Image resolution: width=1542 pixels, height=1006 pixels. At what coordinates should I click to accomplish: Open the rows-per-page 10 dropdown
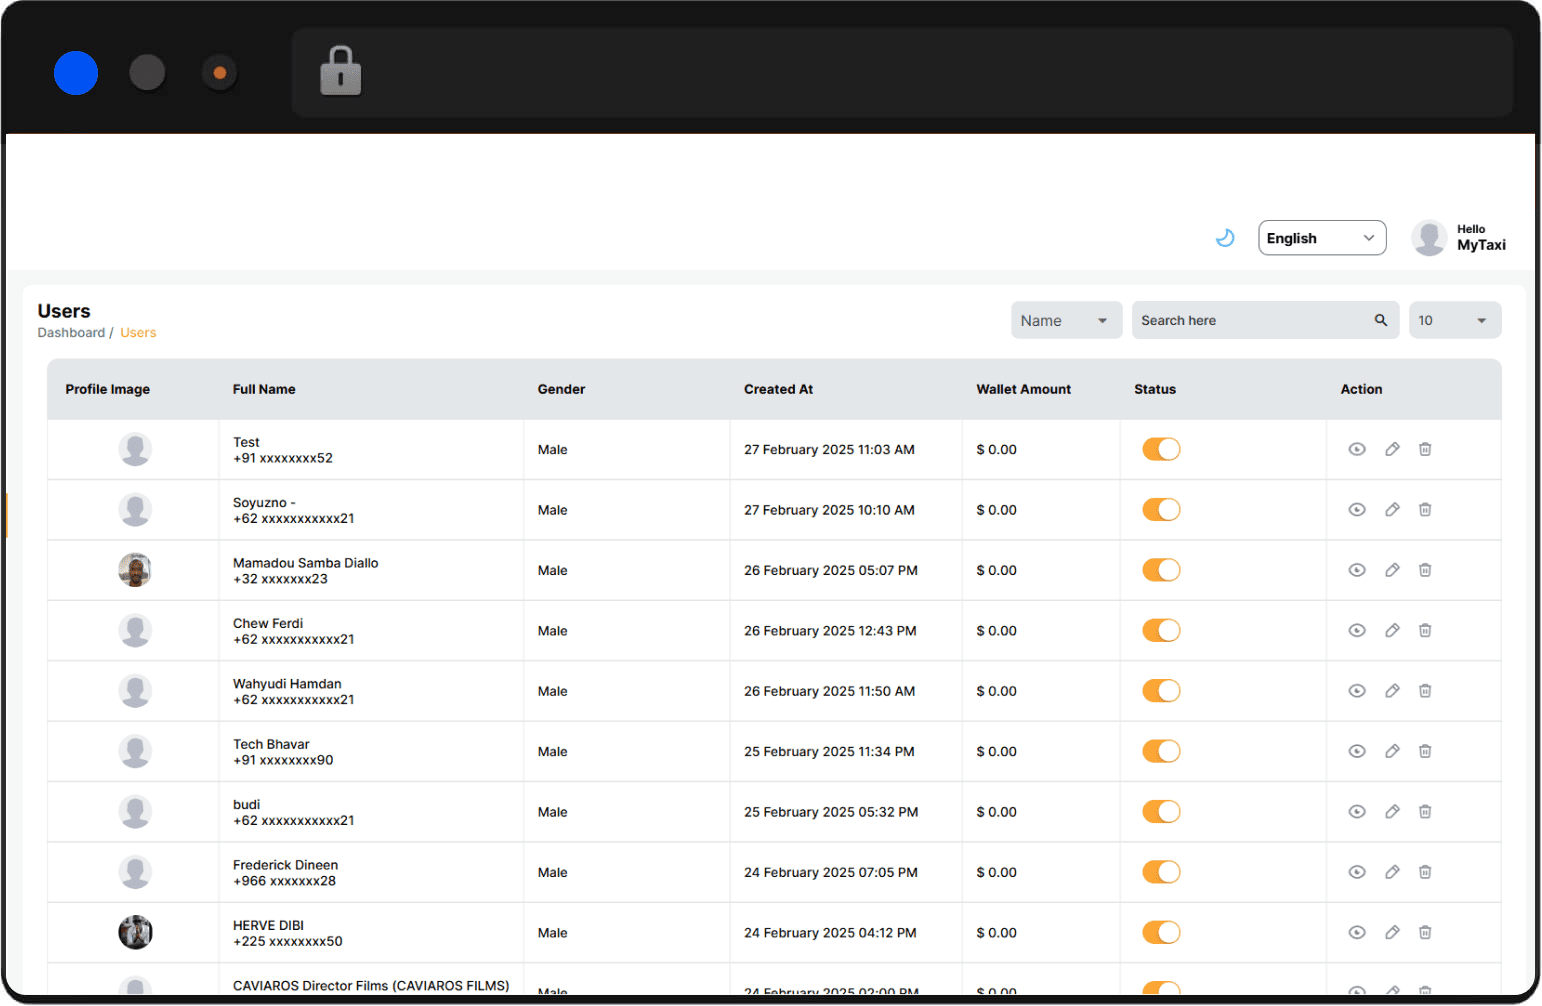[1454, 321]
